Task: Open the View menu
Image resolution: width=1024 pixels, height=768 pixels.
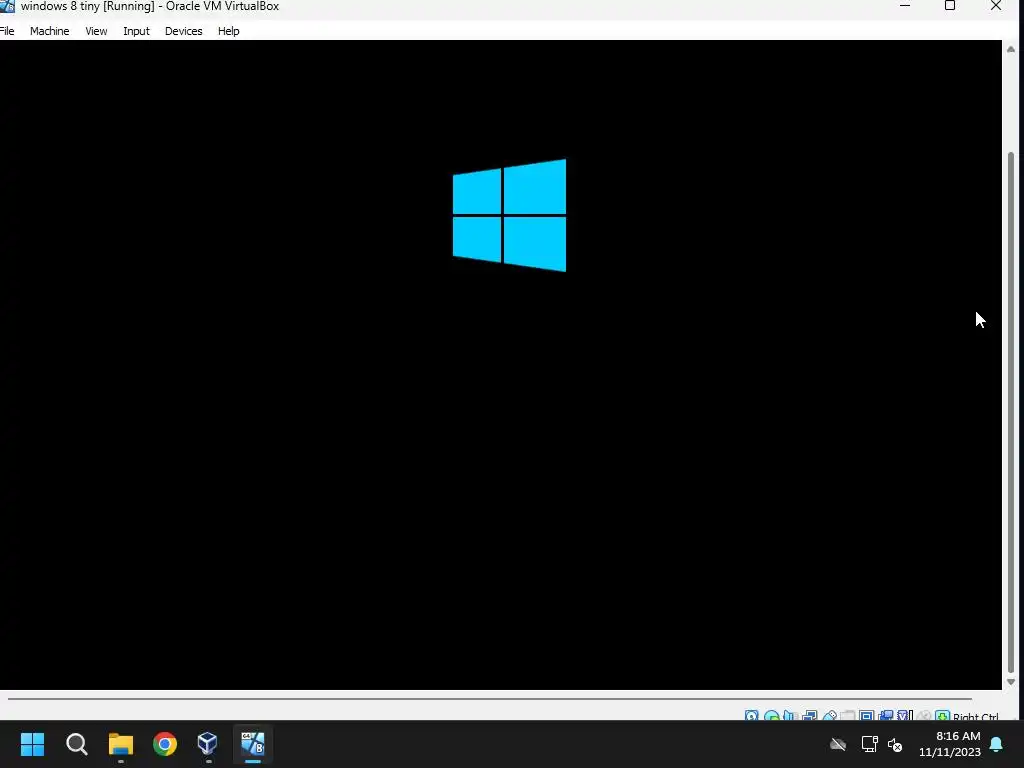Action: click(96, 31)
